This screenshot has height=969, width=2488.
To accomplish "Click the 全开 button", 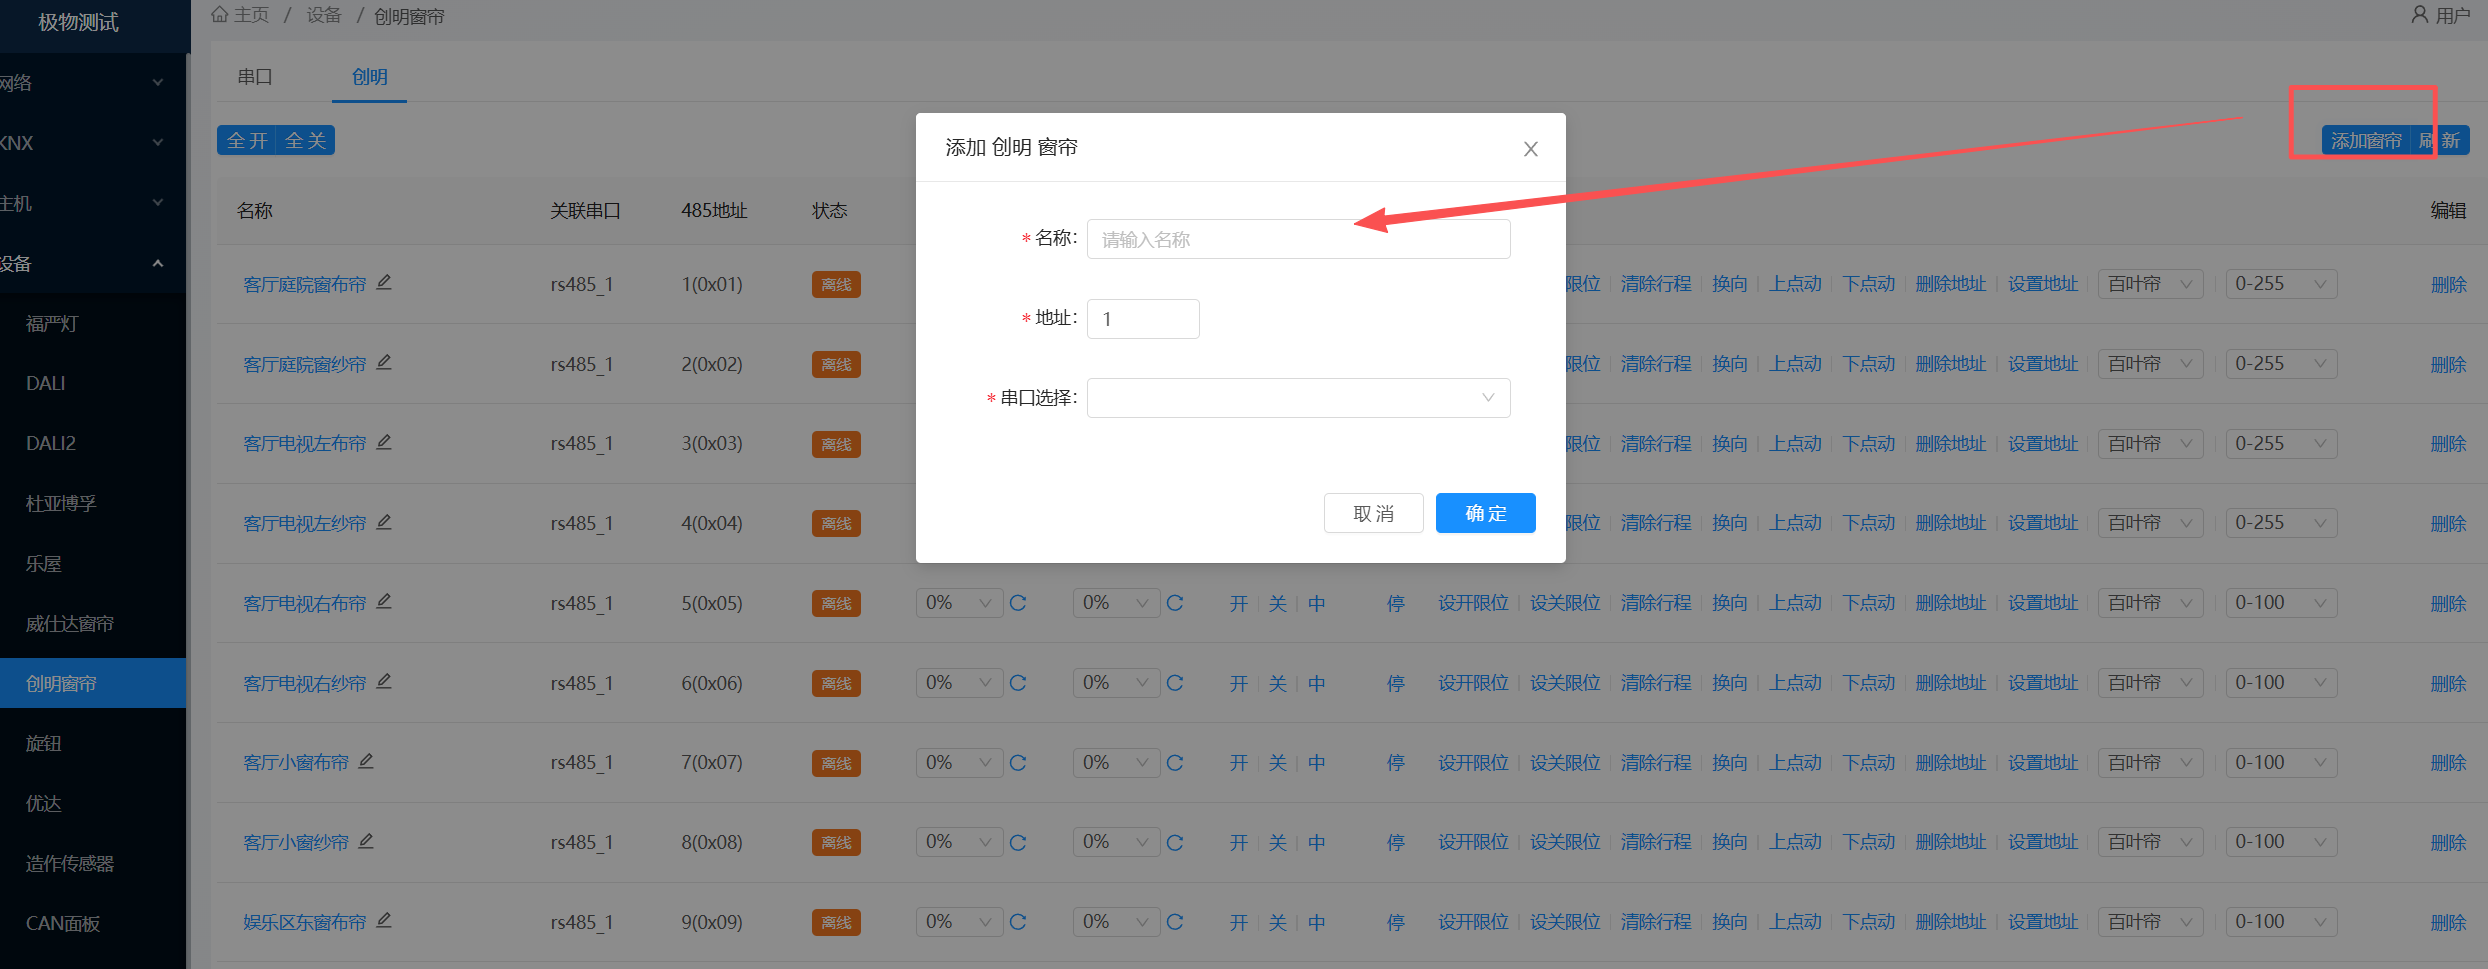I will tap(247, 140).
